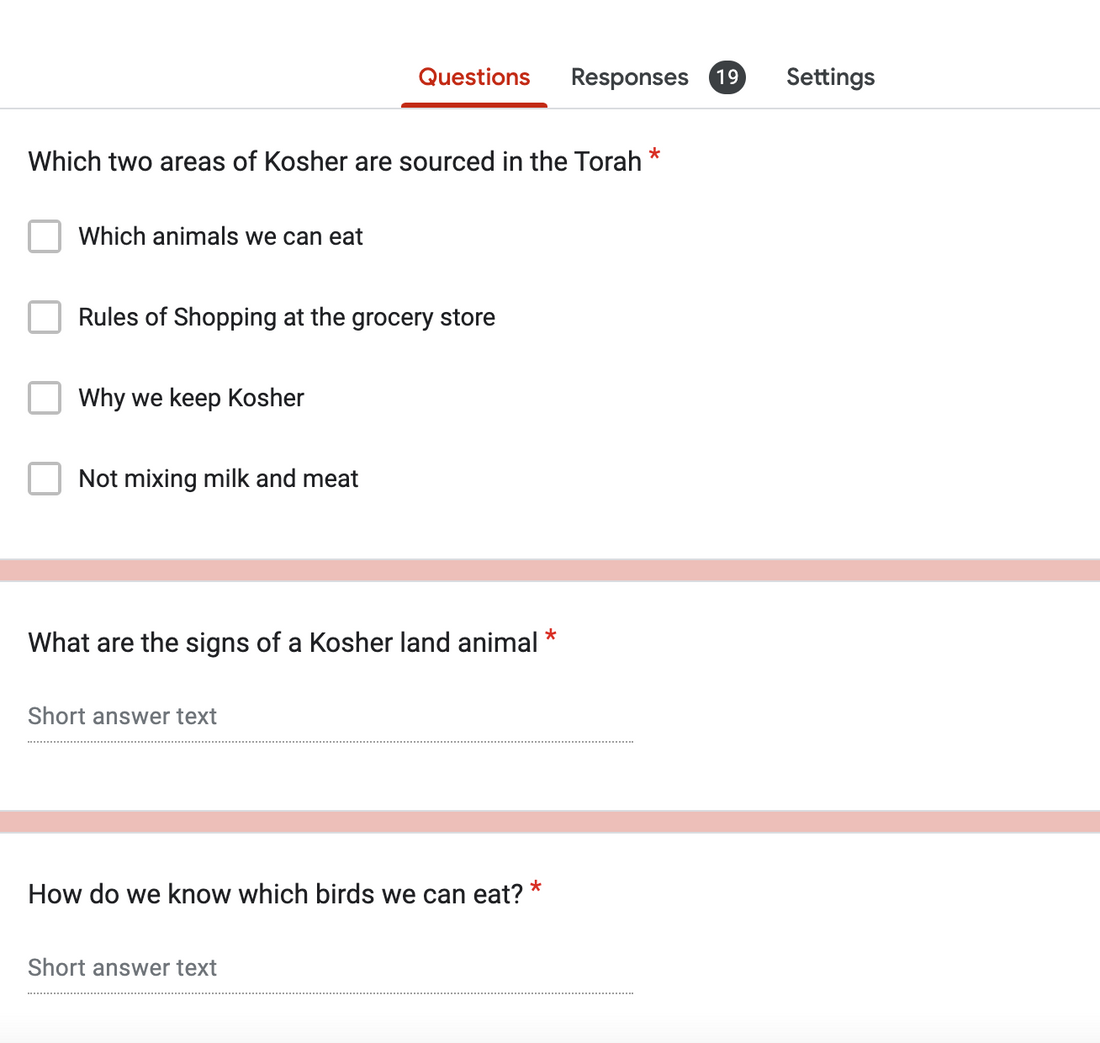Tick the "Rules of Shopping" checkbox
The height and width of the screenshot is (1043, 1100).
pos(44,317)
